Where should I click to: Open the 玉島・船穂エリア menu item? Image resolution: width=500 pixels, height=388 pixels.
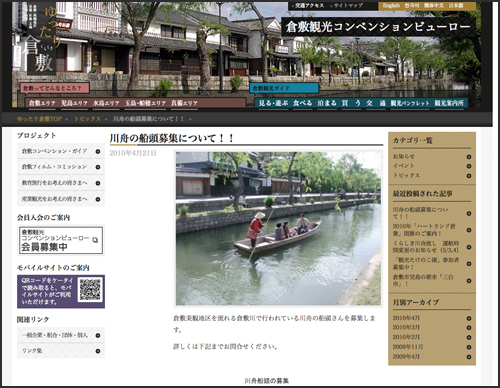pyautogui.click(x=145, y=103)
